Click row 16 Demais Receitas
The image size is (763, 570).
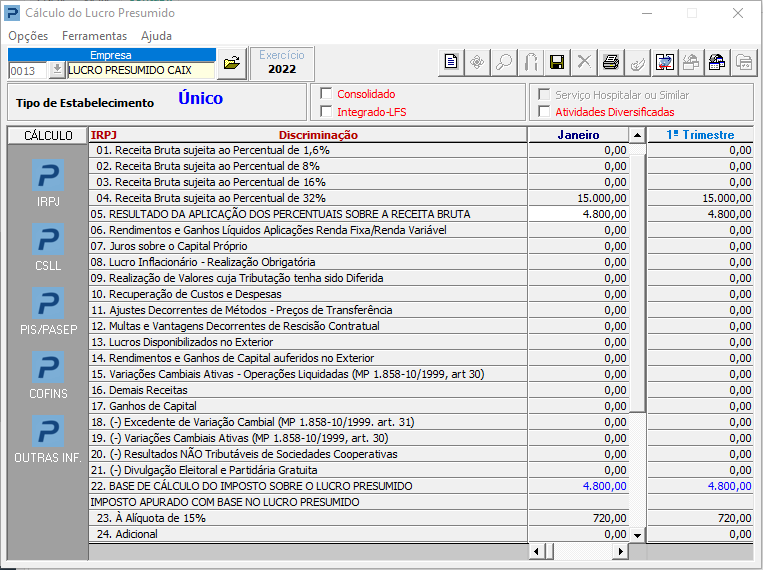(308, 390)
